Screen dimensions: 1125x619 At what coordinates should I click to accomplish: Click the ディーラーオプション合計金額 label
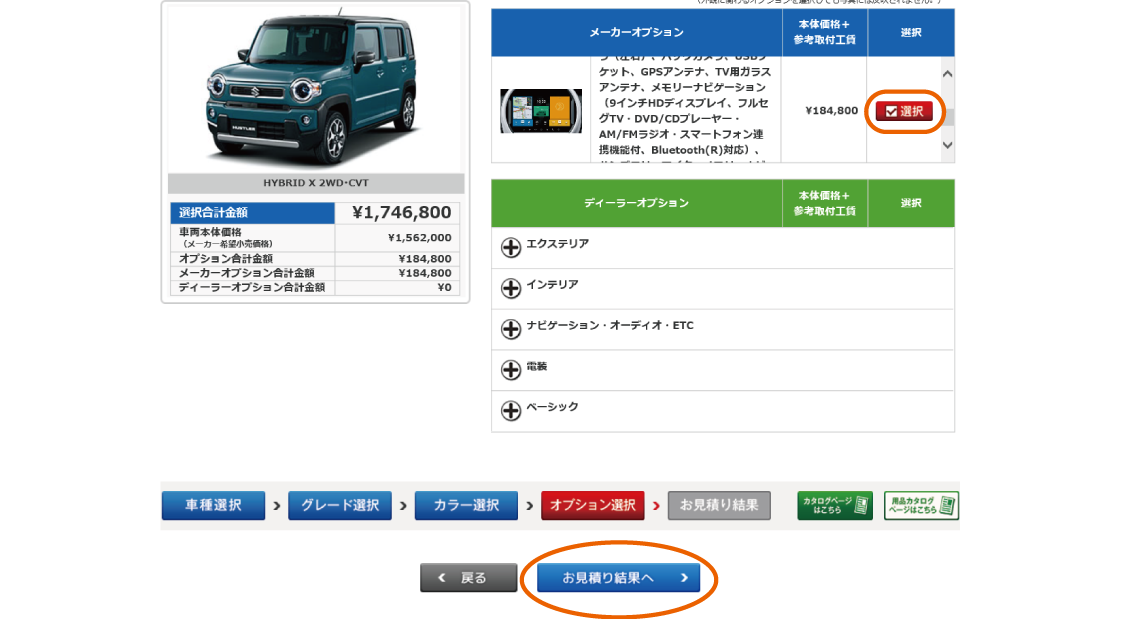252,287
